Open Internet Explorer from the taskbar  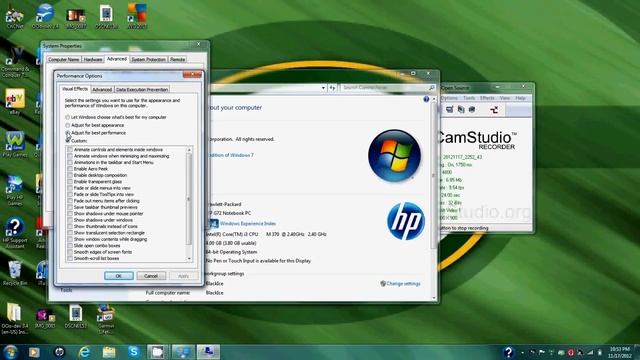click(x=84, y=352)
